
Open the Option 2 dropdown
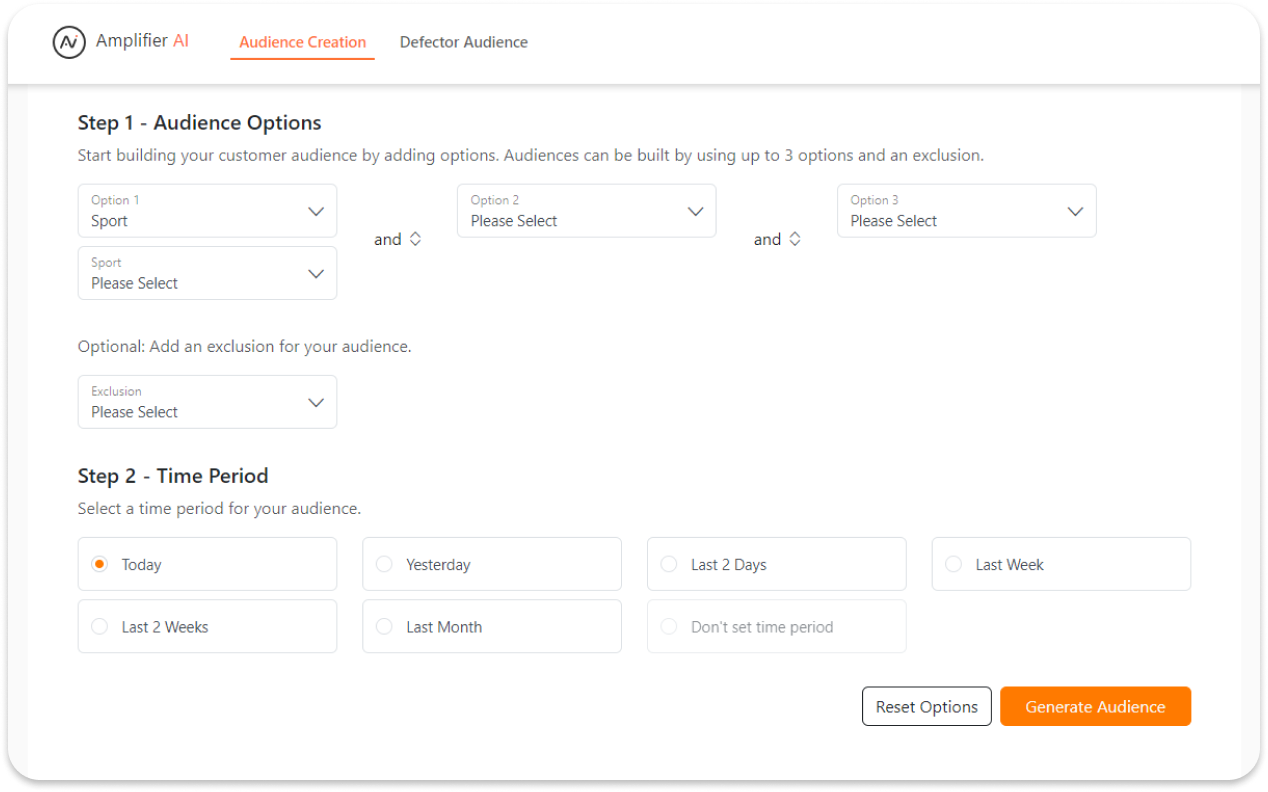click(x=587, y=211)
